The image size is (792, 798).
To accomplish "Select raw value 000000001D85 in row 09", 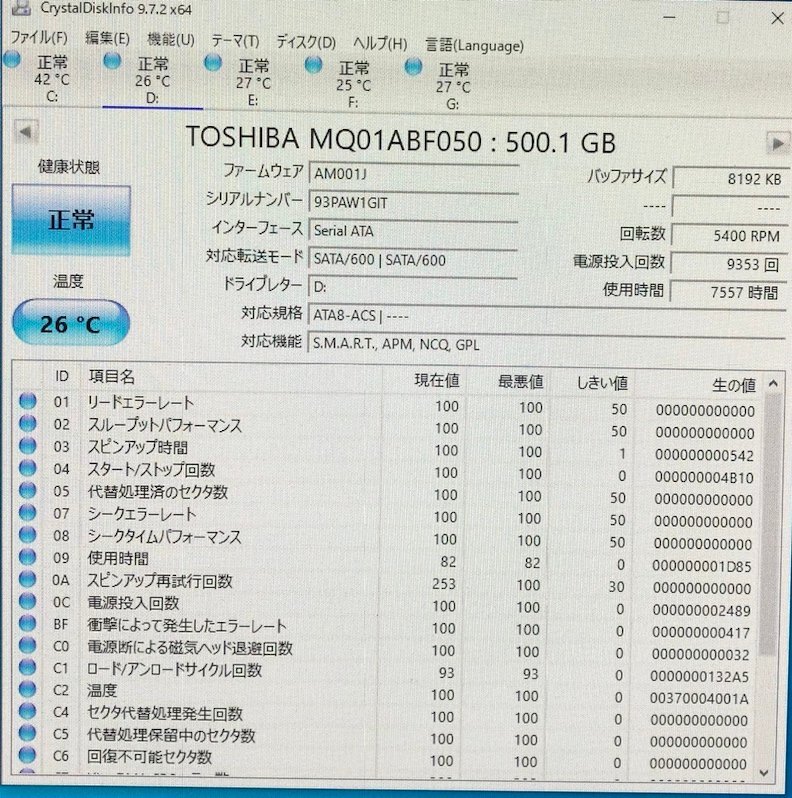I will click(x=701, y=566).
